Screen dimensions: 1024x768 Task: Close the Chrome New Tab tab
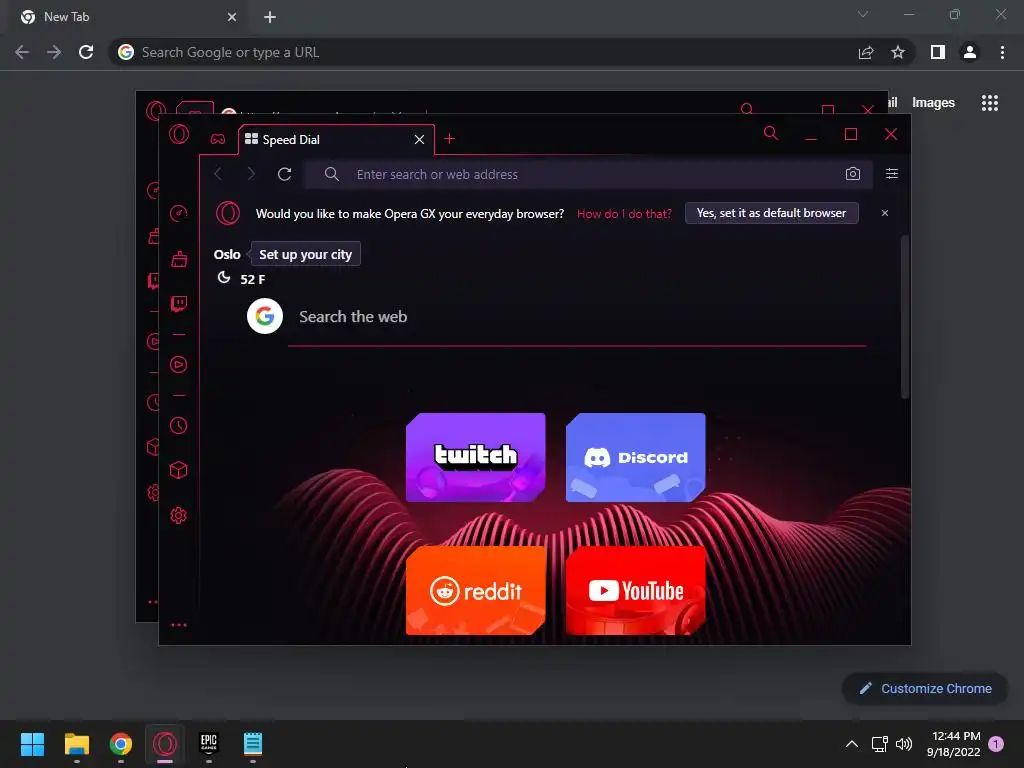[x=232, y=17]
